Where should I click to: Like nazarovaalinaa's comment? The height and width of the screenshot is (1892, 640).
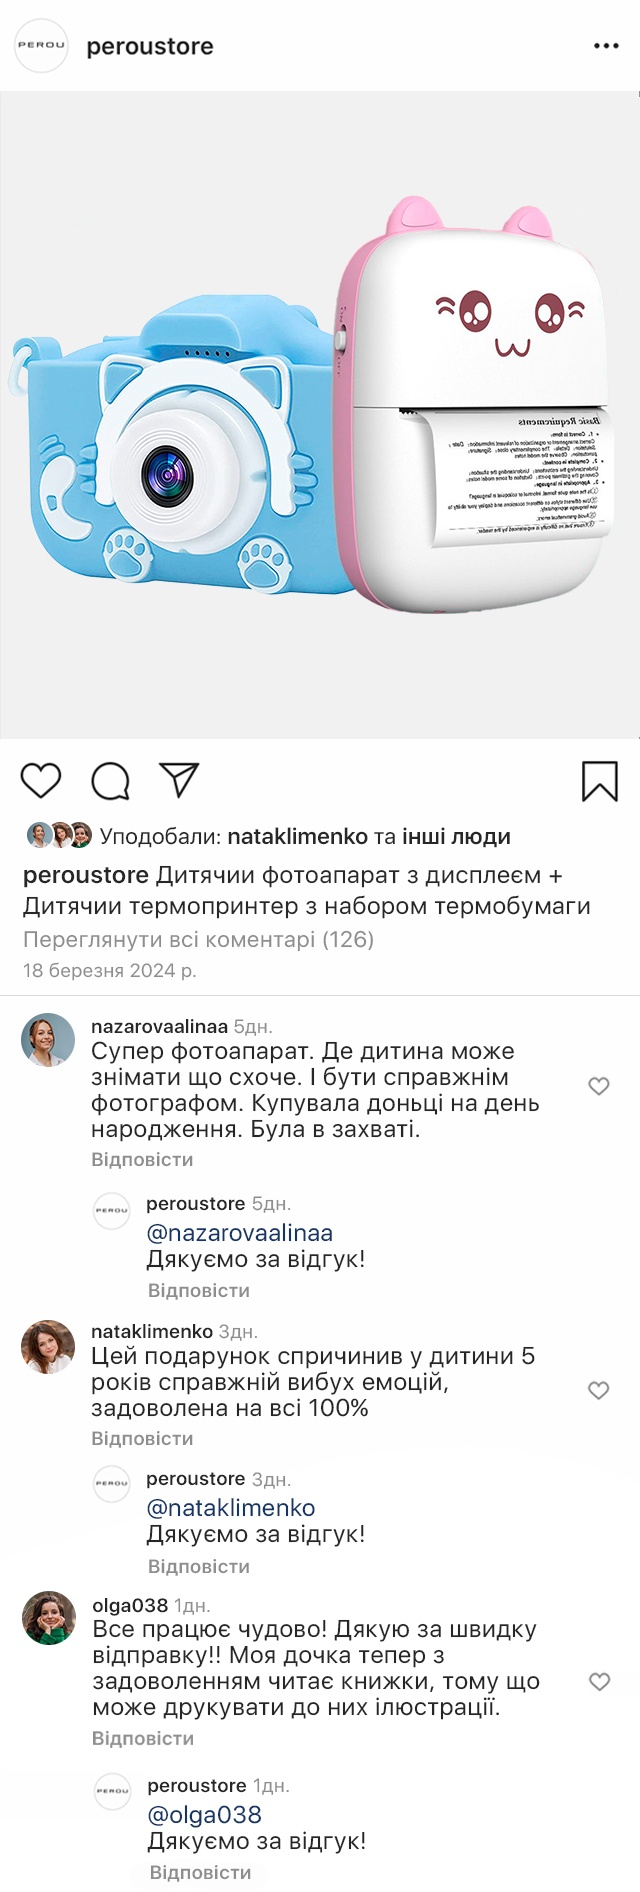[599, 1086]
